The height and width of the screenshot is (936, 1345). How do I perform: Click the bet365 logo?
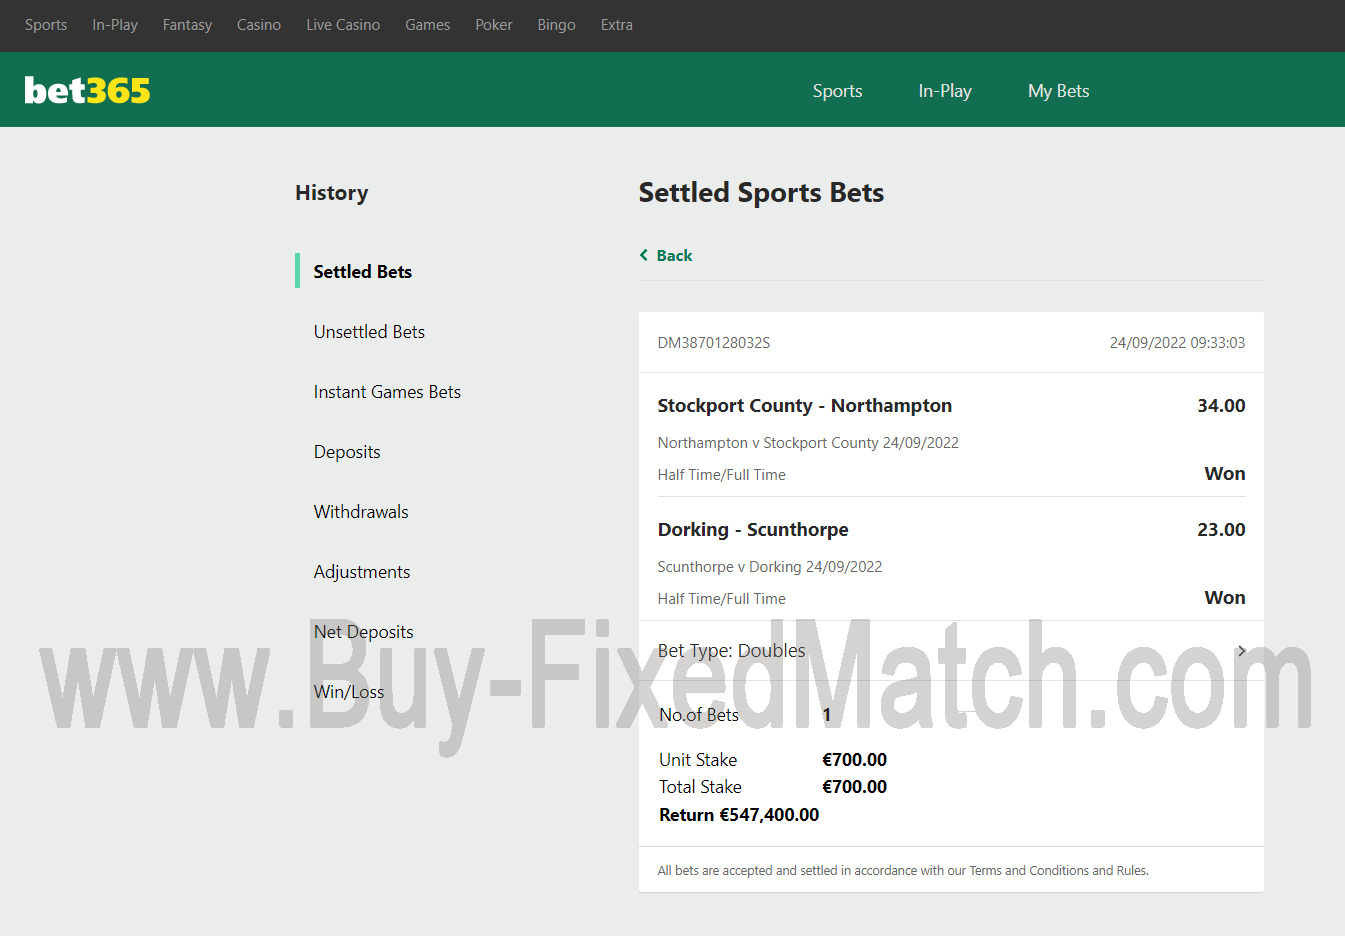pos(87,91)
